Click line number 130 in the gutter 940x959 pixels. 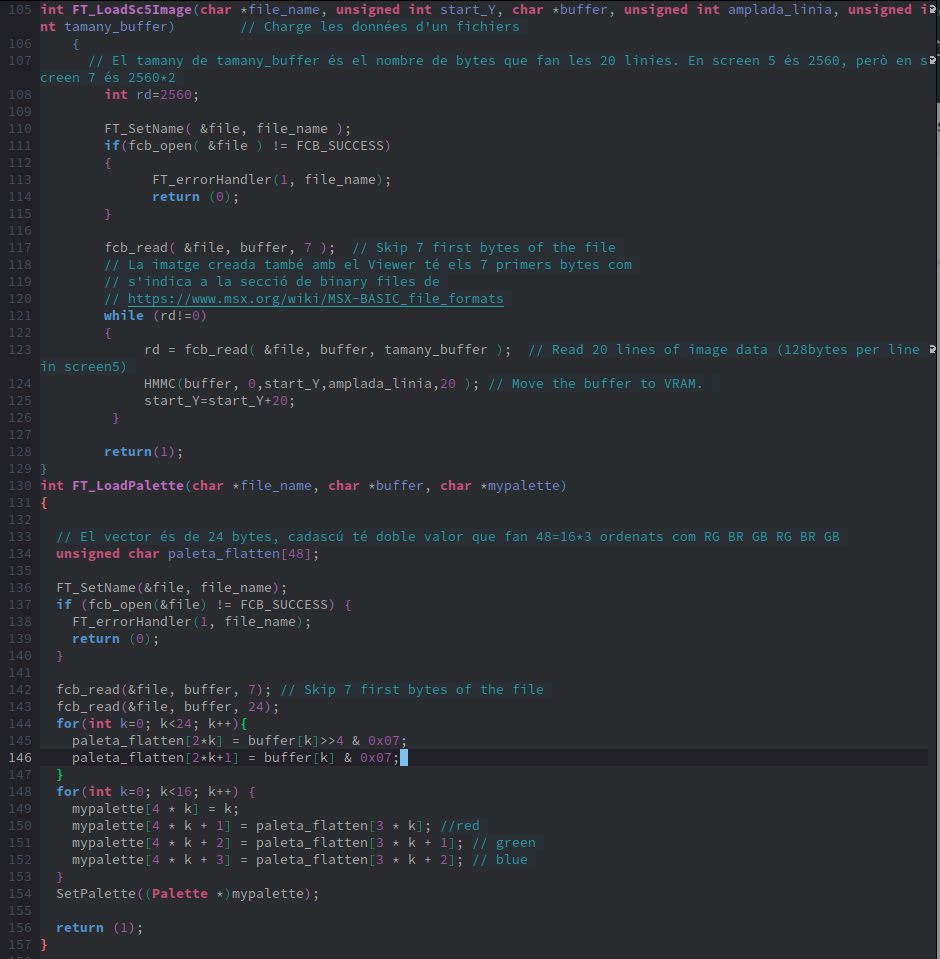click(20, 486)
